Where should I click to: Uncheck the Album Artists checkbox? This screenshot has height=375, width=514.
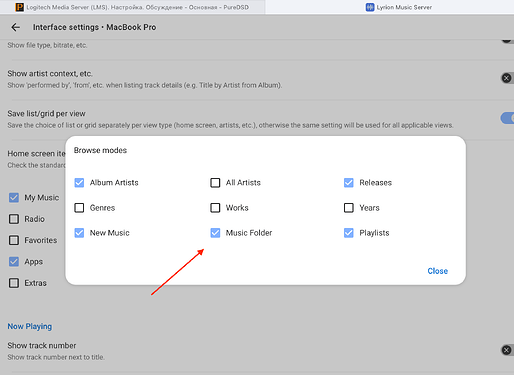click(79, 183)
